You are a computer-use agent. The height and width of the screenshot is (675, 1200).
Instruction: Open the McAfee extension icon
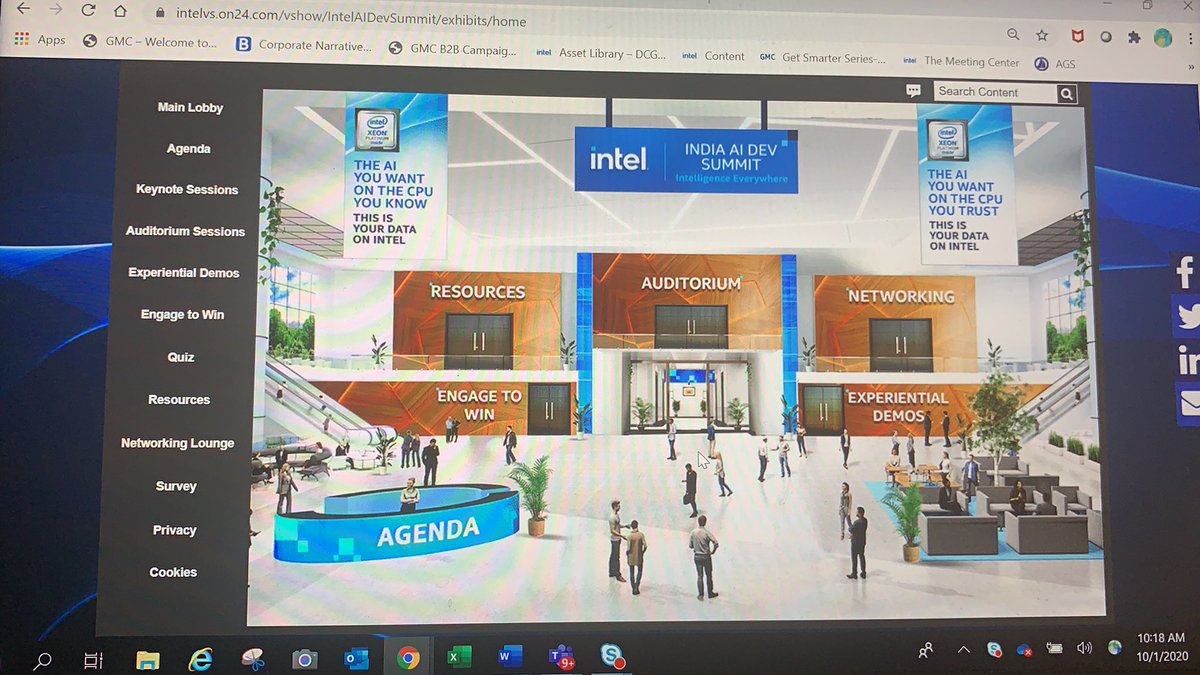tap(1076, 36)
